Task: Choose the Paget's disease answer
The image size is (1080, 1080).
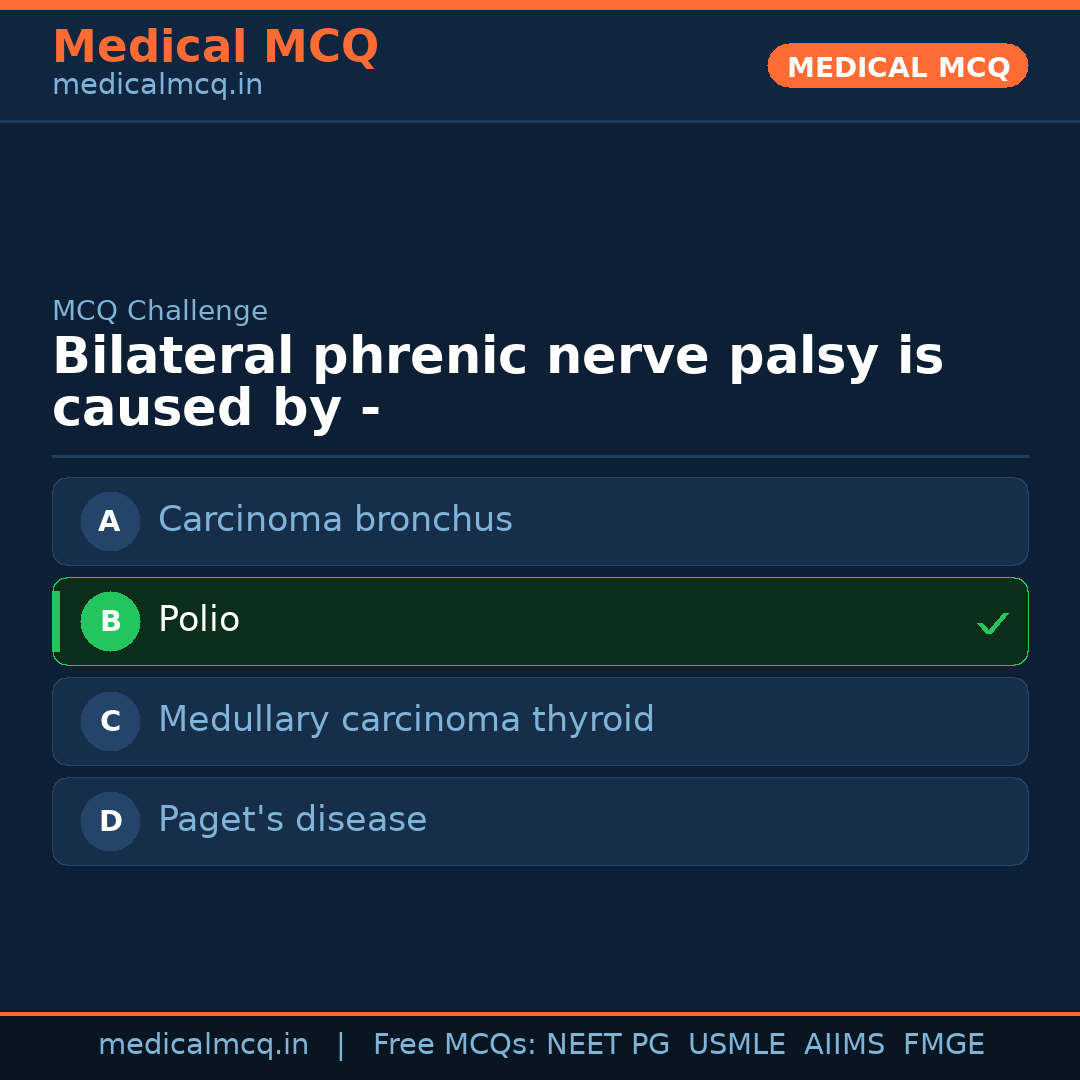Action: click(292, 820)
